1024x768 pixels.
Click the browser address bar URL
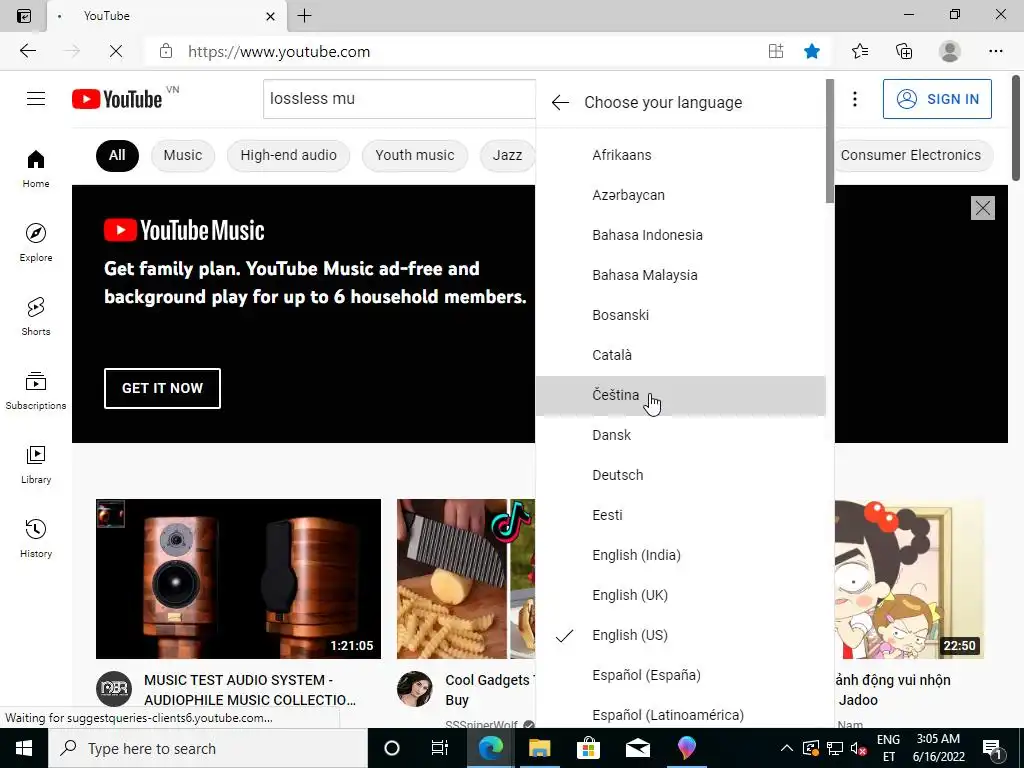(279, 52)
